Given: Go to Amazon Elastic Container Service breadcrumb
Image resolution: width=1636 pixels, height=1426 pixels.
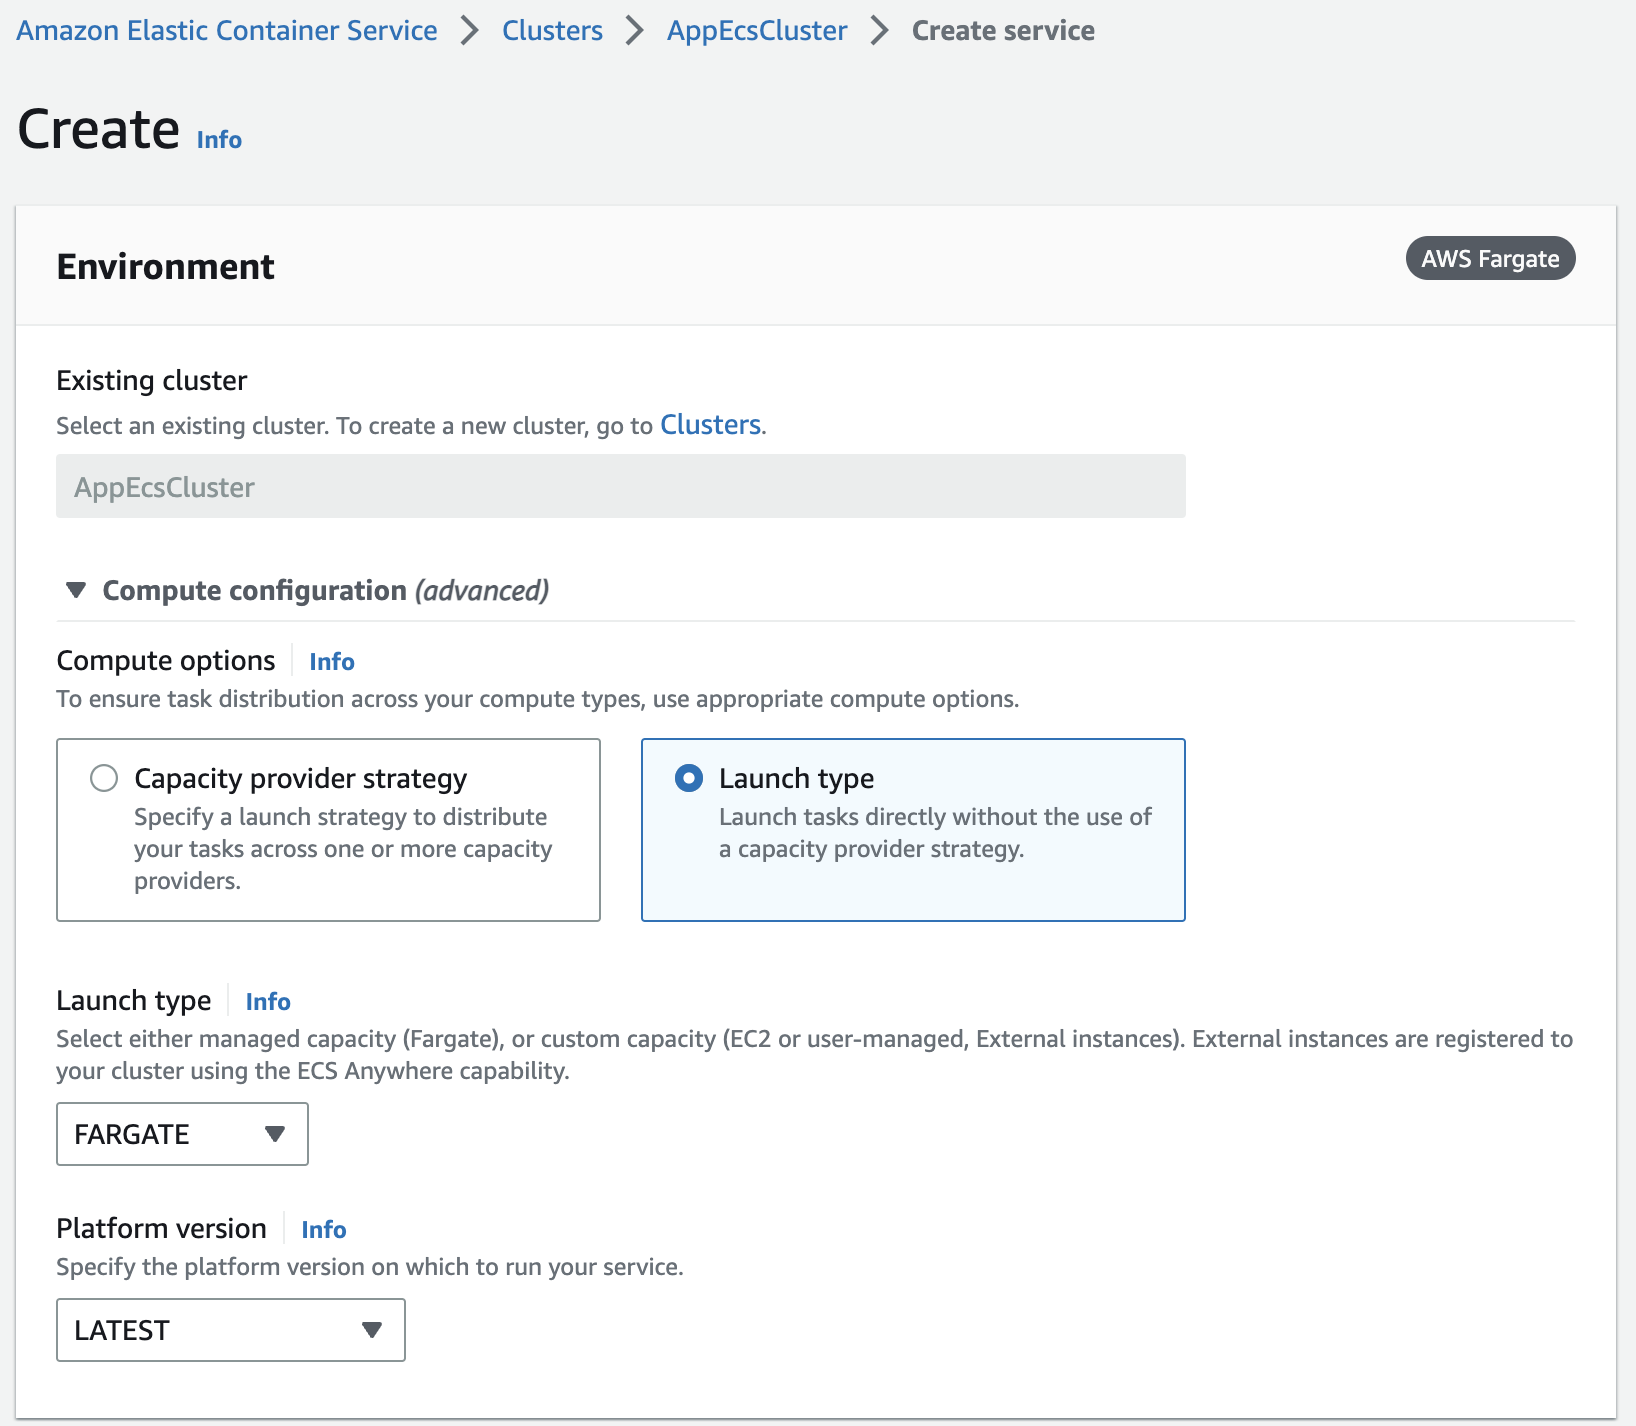Looking at the screenshot, I should point(227,31).
